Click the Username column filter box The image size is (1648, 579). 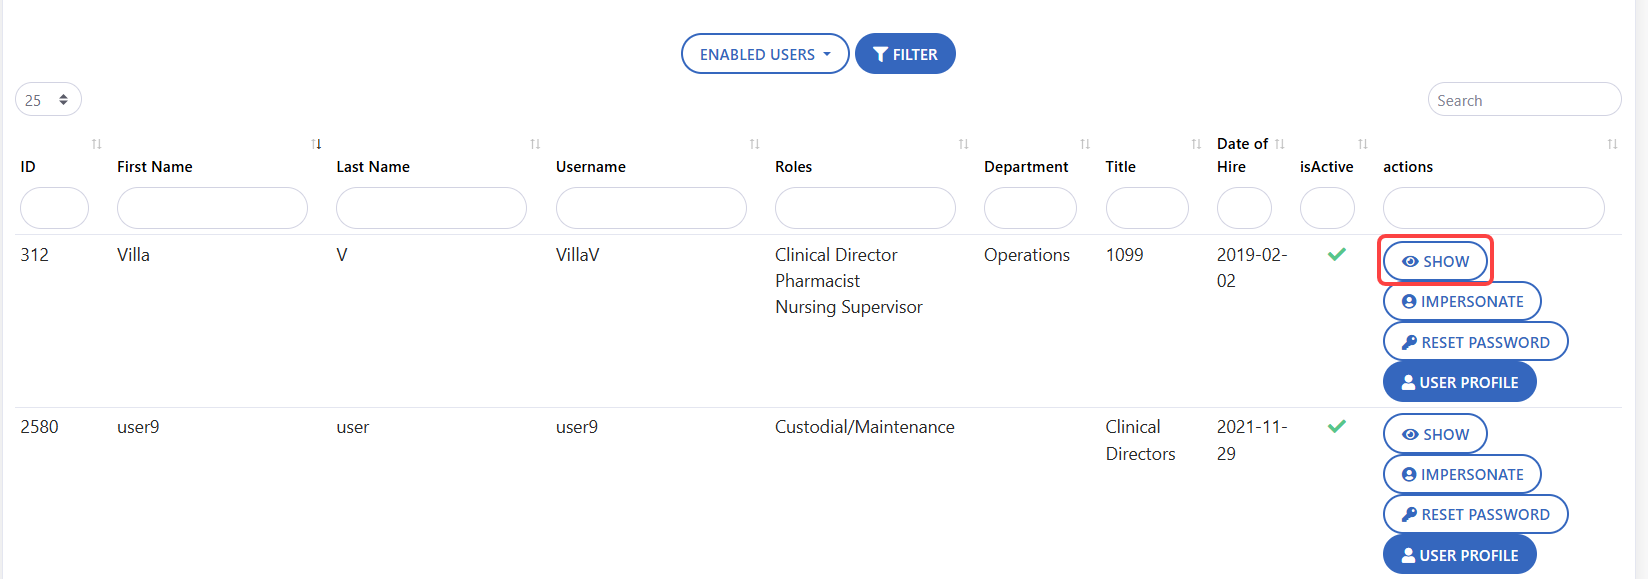point(651,208)
